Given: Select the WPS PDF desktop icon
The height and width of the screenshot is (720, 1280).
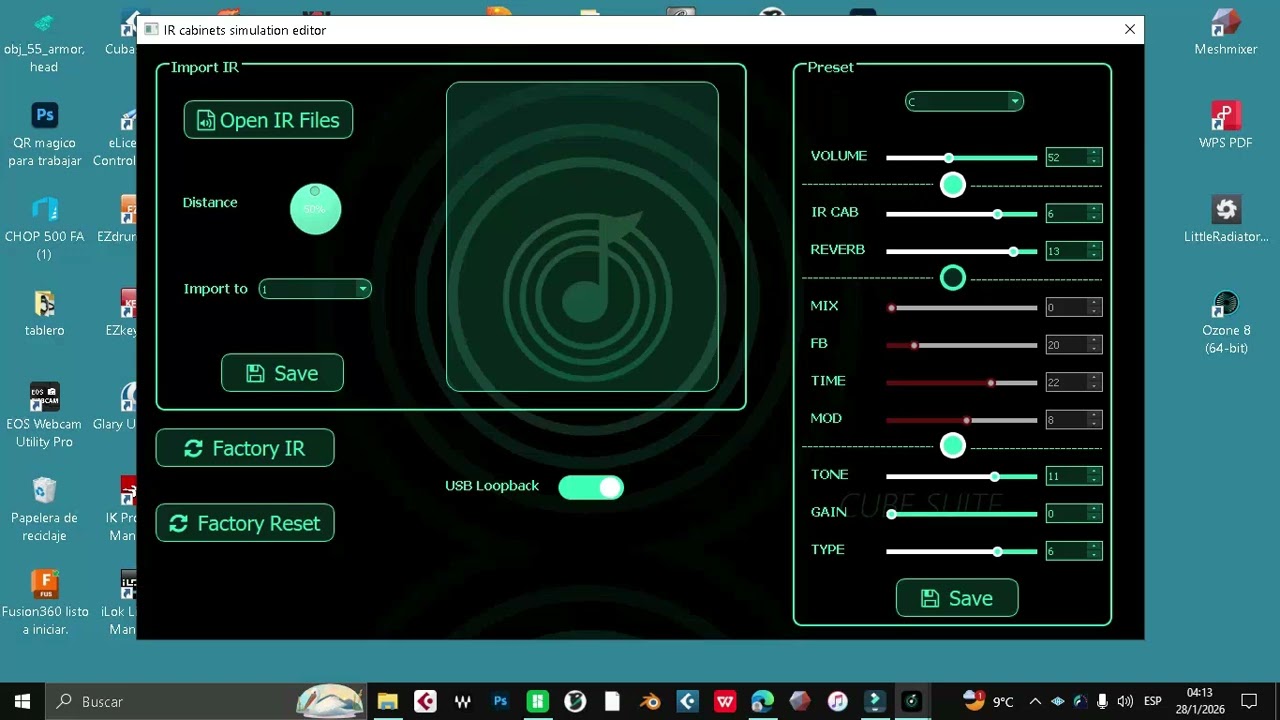Looking at the screenshot, I should 1226,125.
